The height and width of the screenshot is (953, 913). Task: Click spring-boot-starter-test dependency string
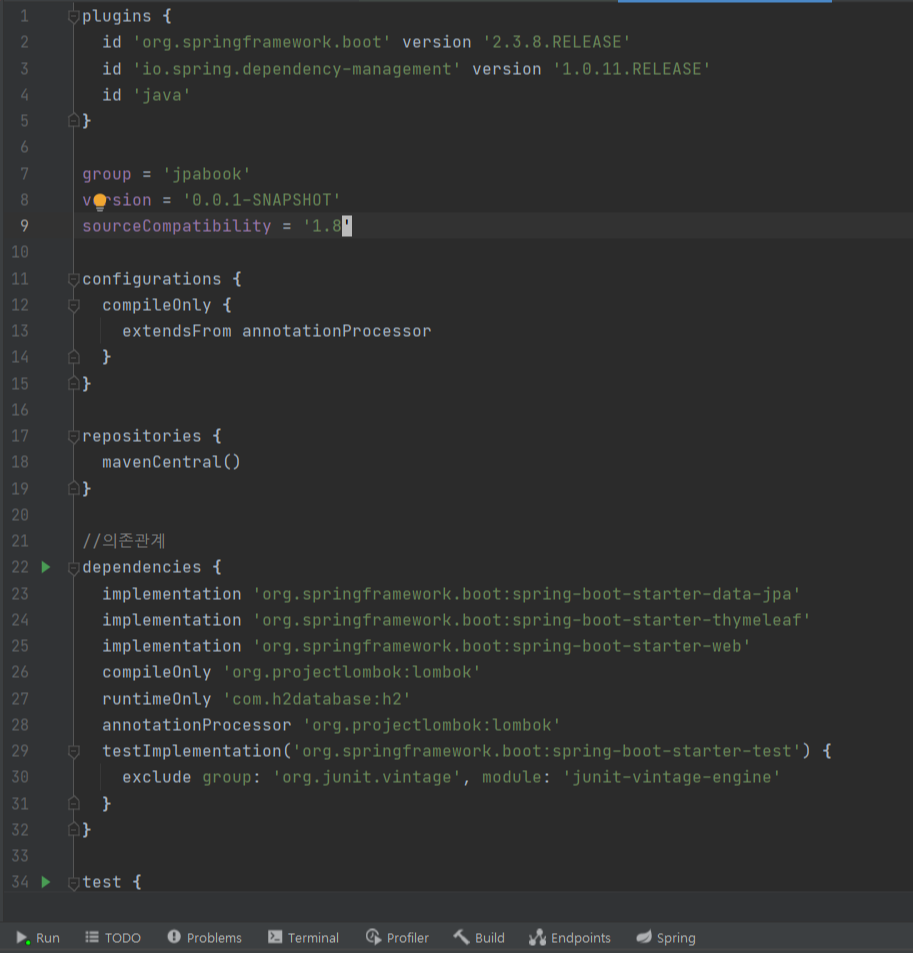546,751
